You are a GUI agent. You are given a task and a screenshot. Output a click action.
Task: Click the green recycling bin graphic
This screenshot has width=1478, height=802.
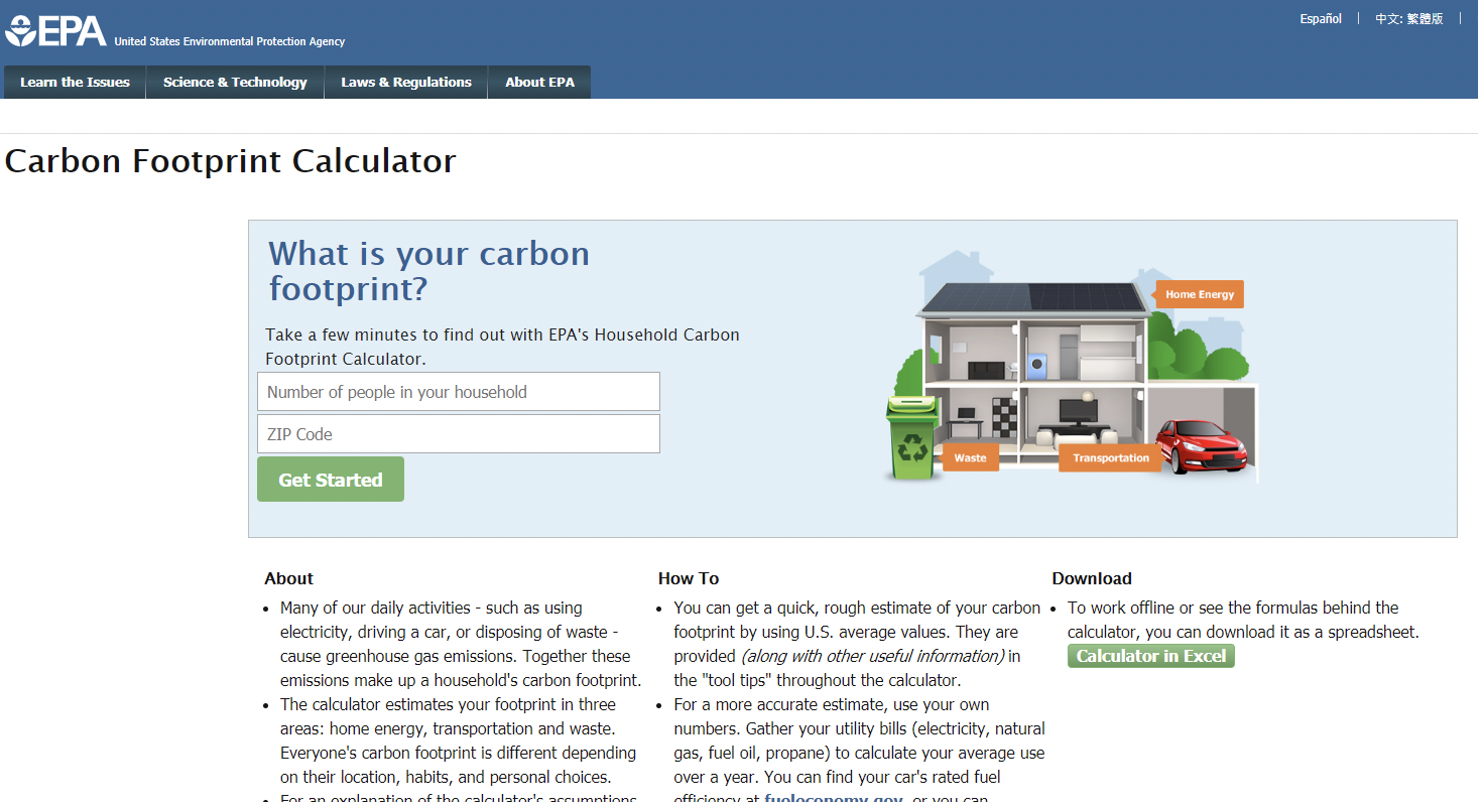tap(911, 437)
